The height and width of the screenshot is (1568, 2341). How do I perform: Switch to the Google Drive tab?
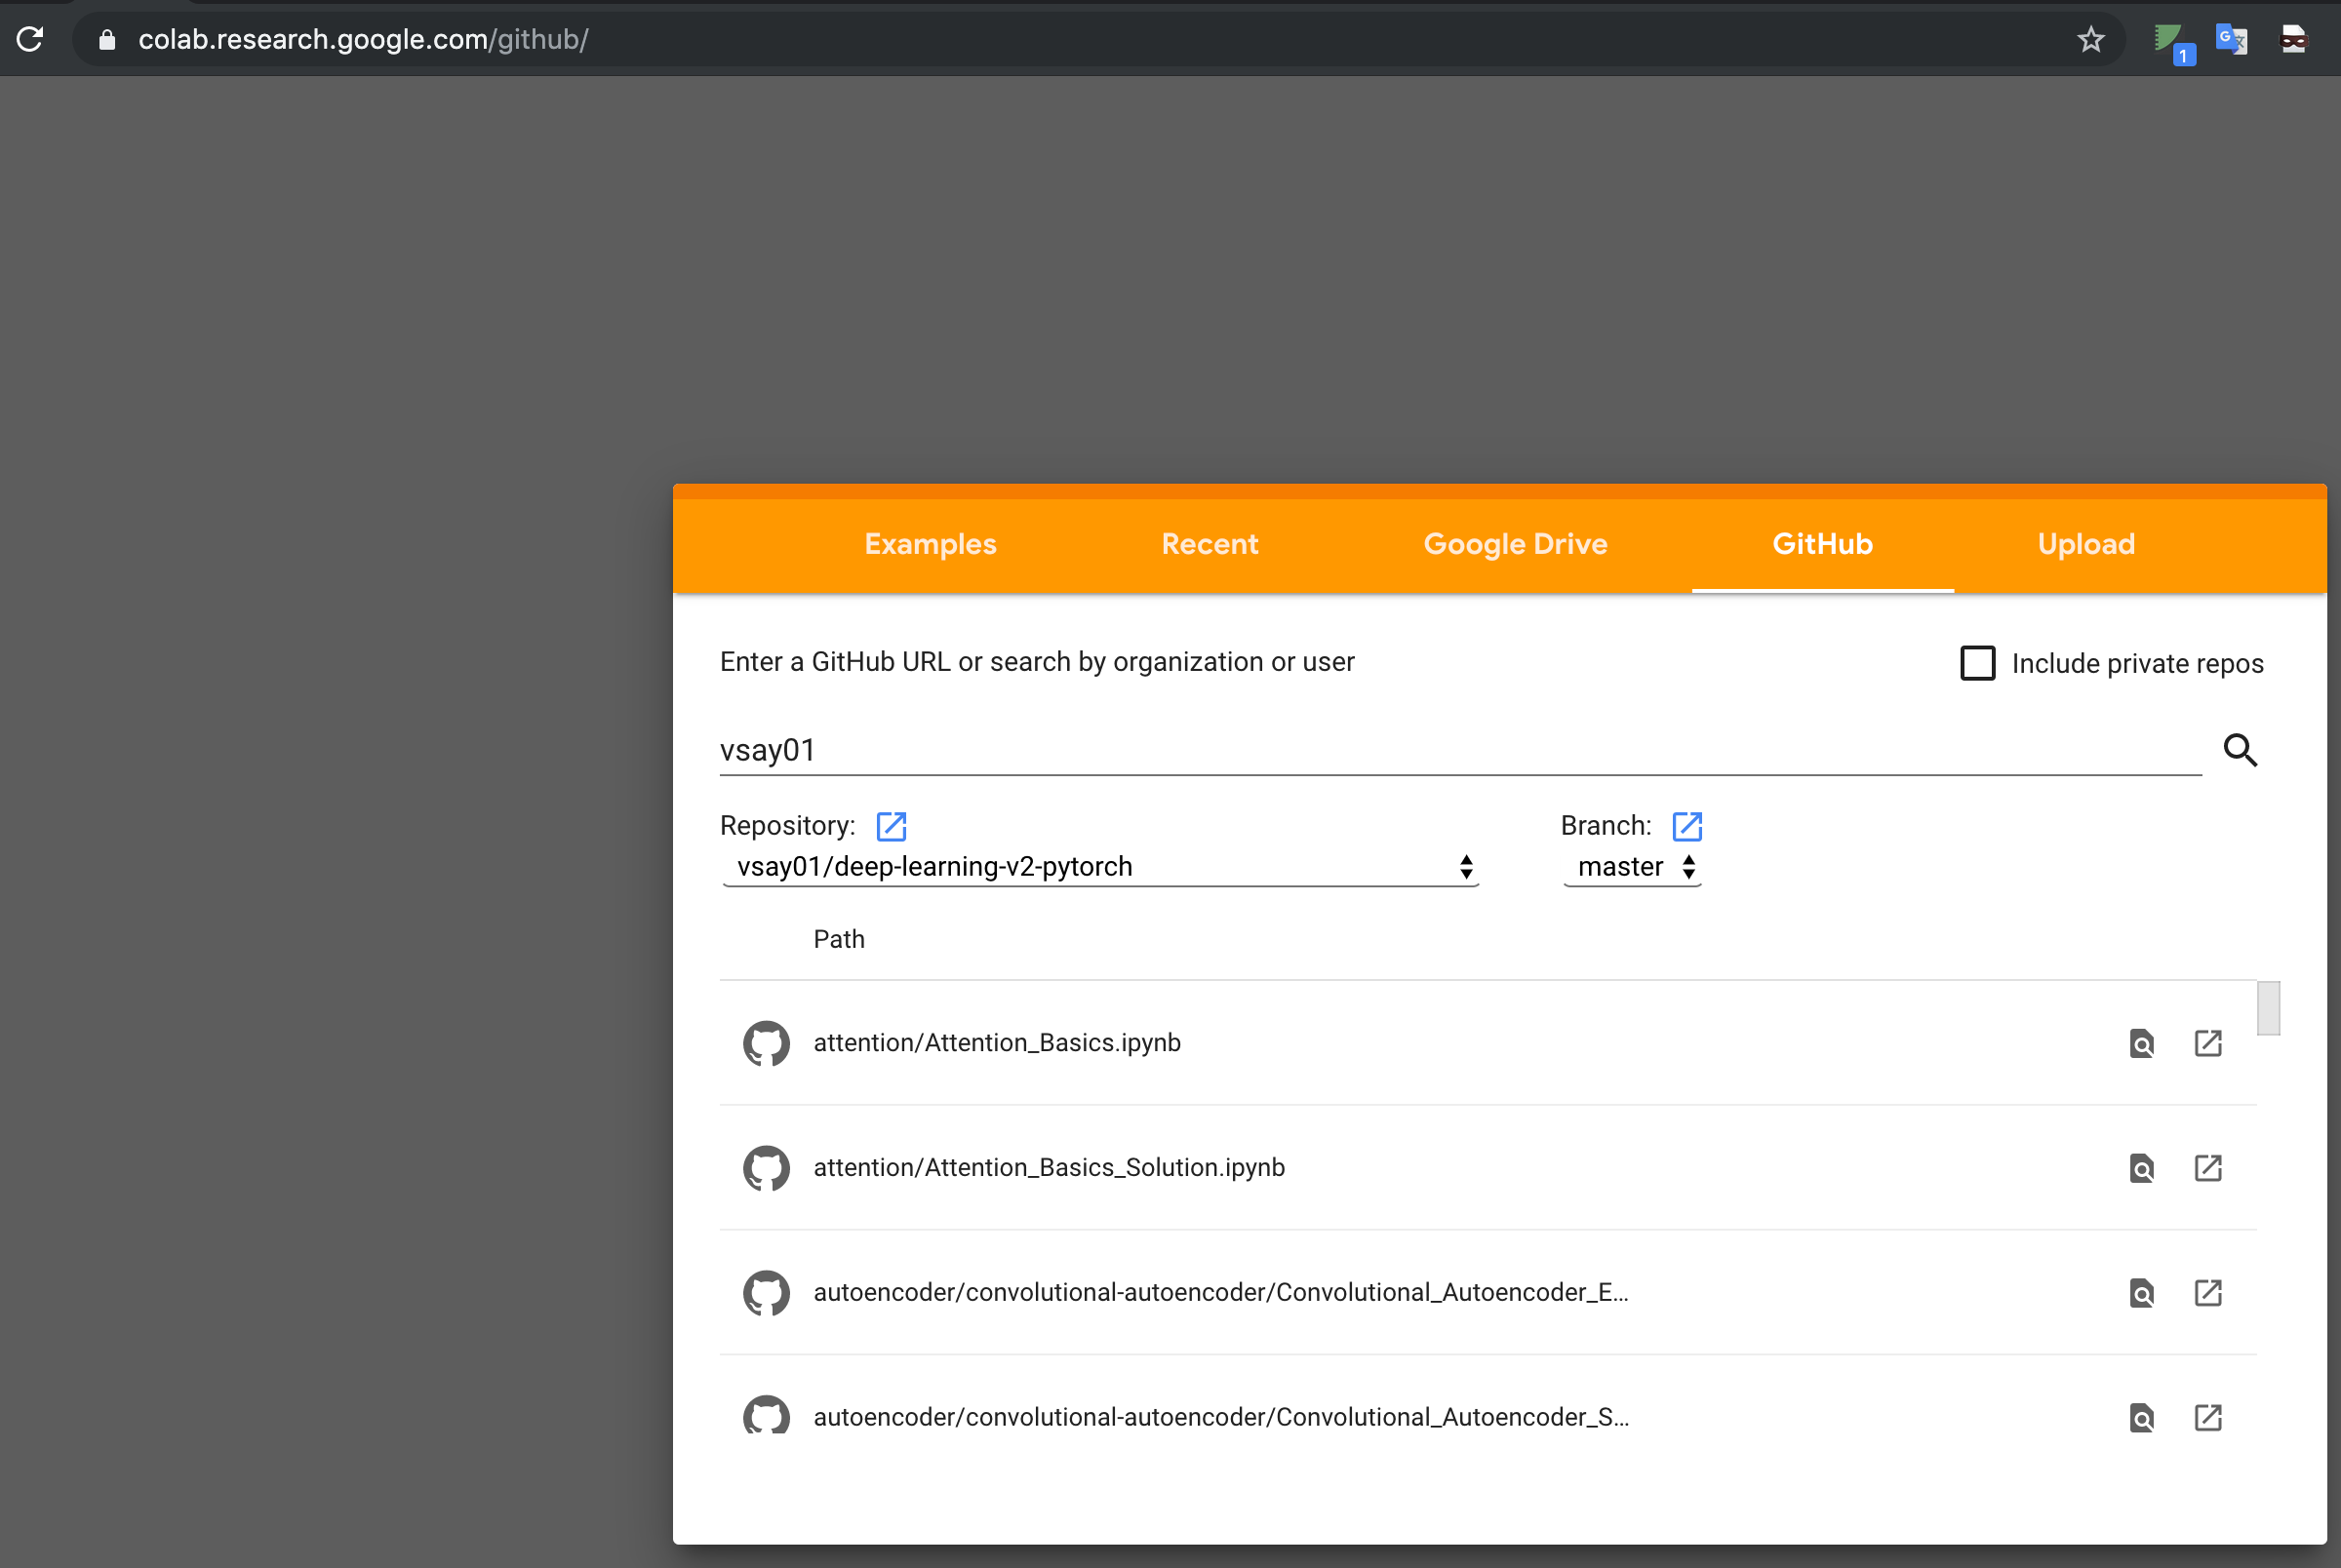point(1515,544)
